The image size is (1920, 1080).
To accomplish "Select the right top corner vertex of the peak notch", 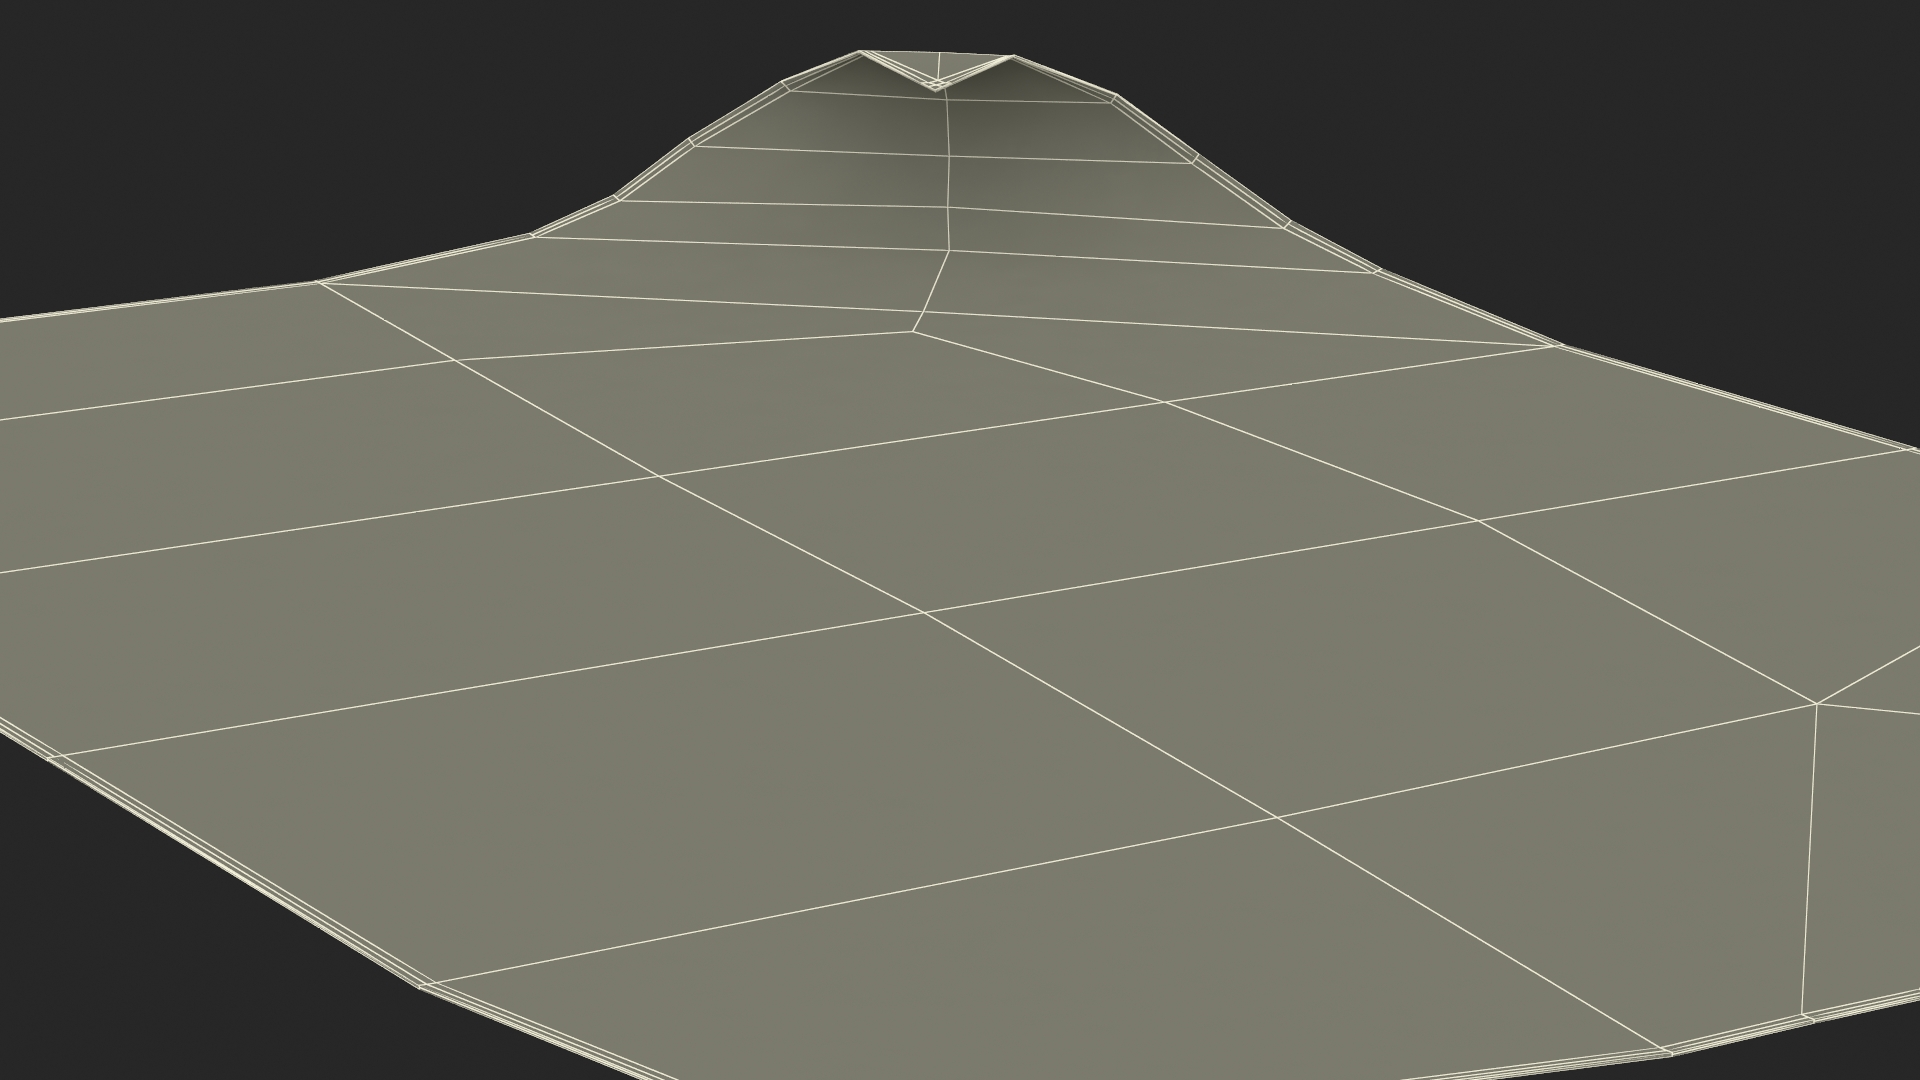I will click(x=1012, y=57).
